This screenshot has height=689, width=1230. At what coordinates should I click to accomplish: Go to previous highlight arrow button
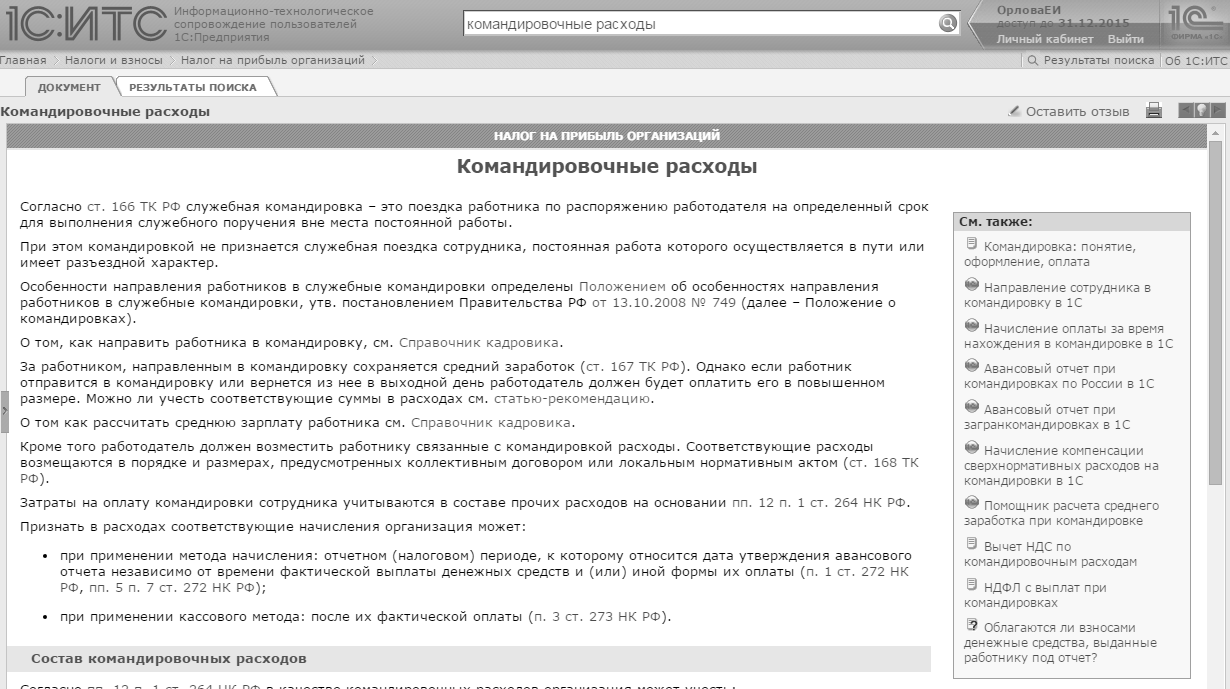point(1186,111)
